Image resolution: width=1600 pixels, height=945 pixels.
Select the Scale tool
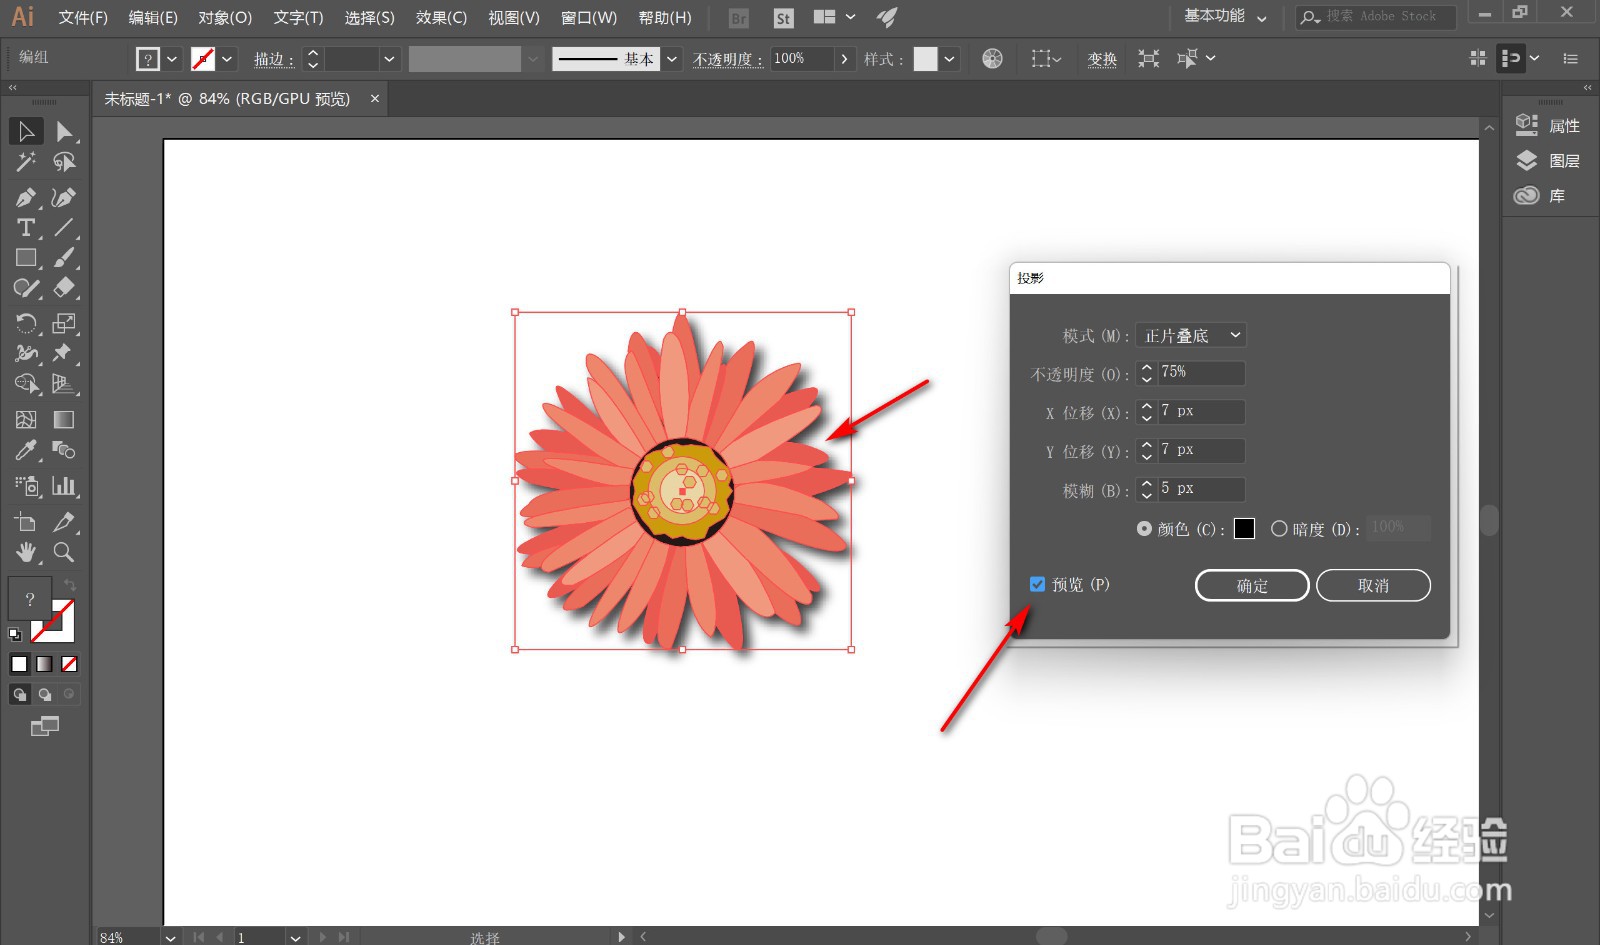click(64, 323)
